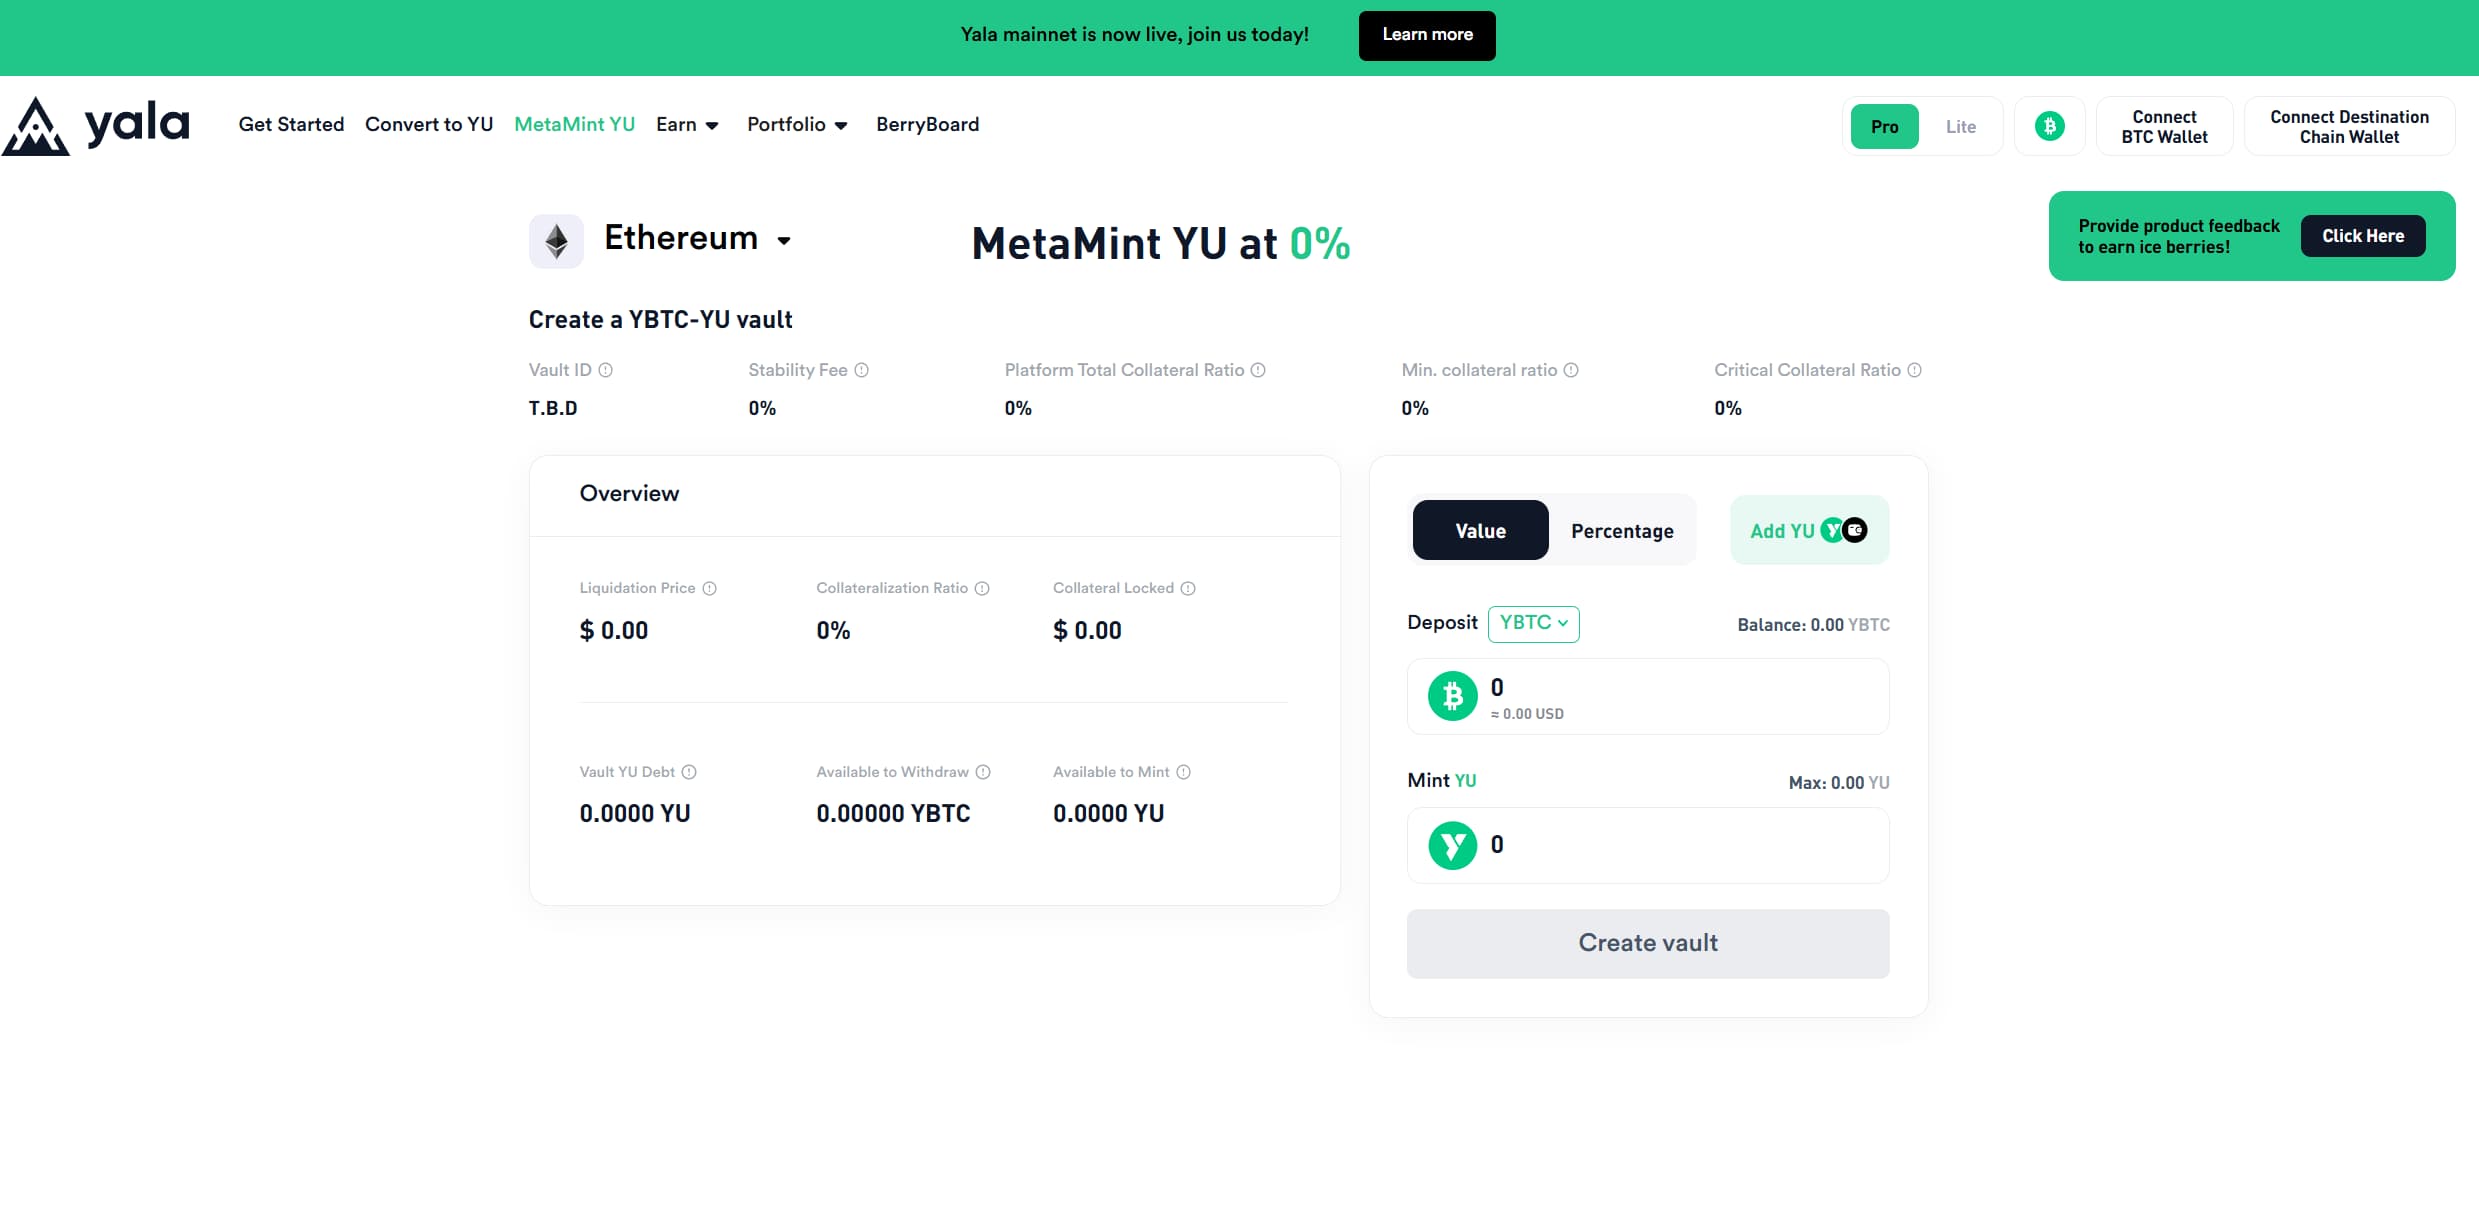The image size is (2479, 1226).
Task: Open the Convert to YU page
Action: [x=429, y=125]
